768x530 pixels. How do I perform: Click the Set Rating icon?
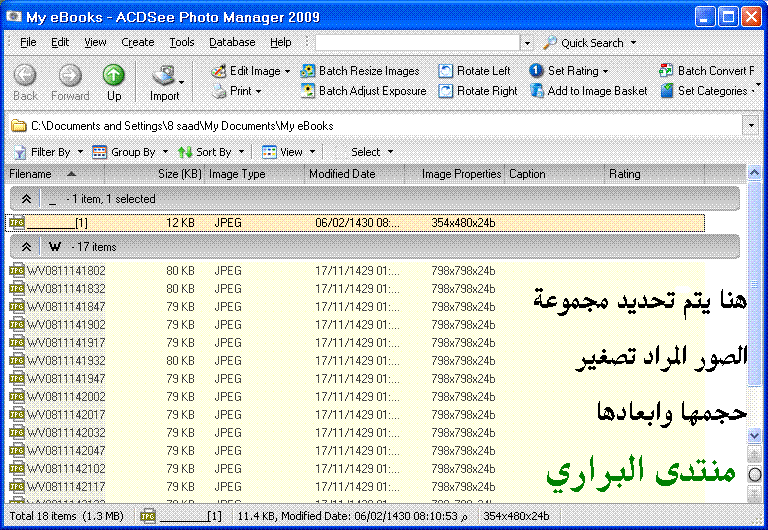click(x=536, y=71)
